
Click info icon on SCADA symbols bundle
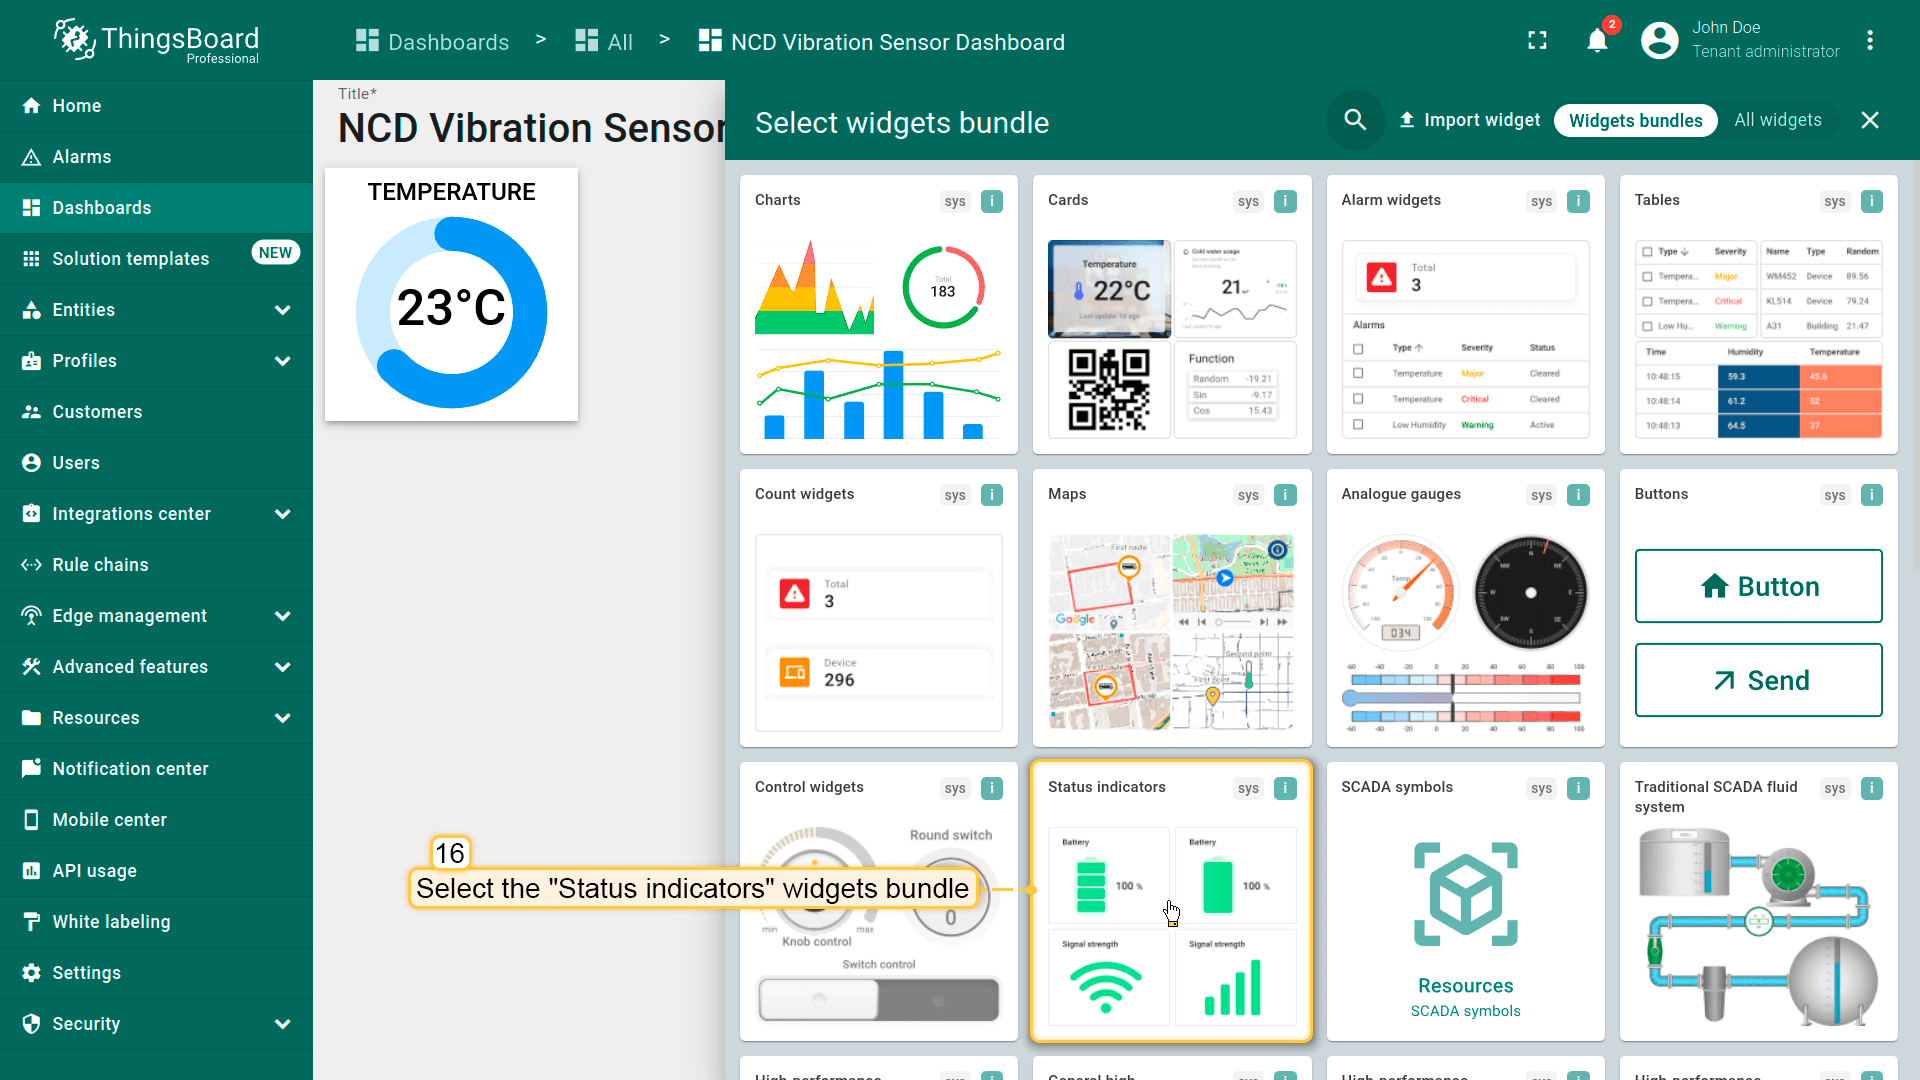(1578, 788)
